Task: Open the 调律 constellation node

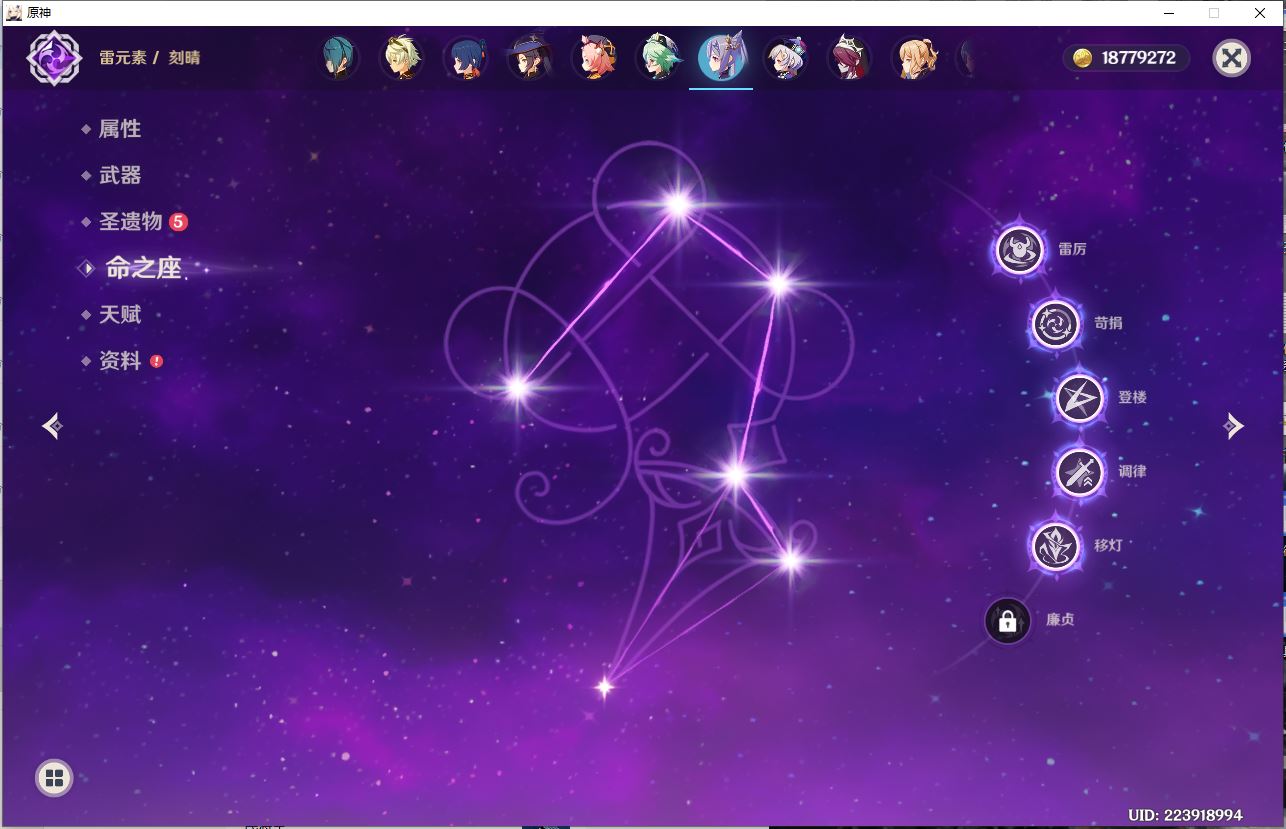Action: (1081, 471)
